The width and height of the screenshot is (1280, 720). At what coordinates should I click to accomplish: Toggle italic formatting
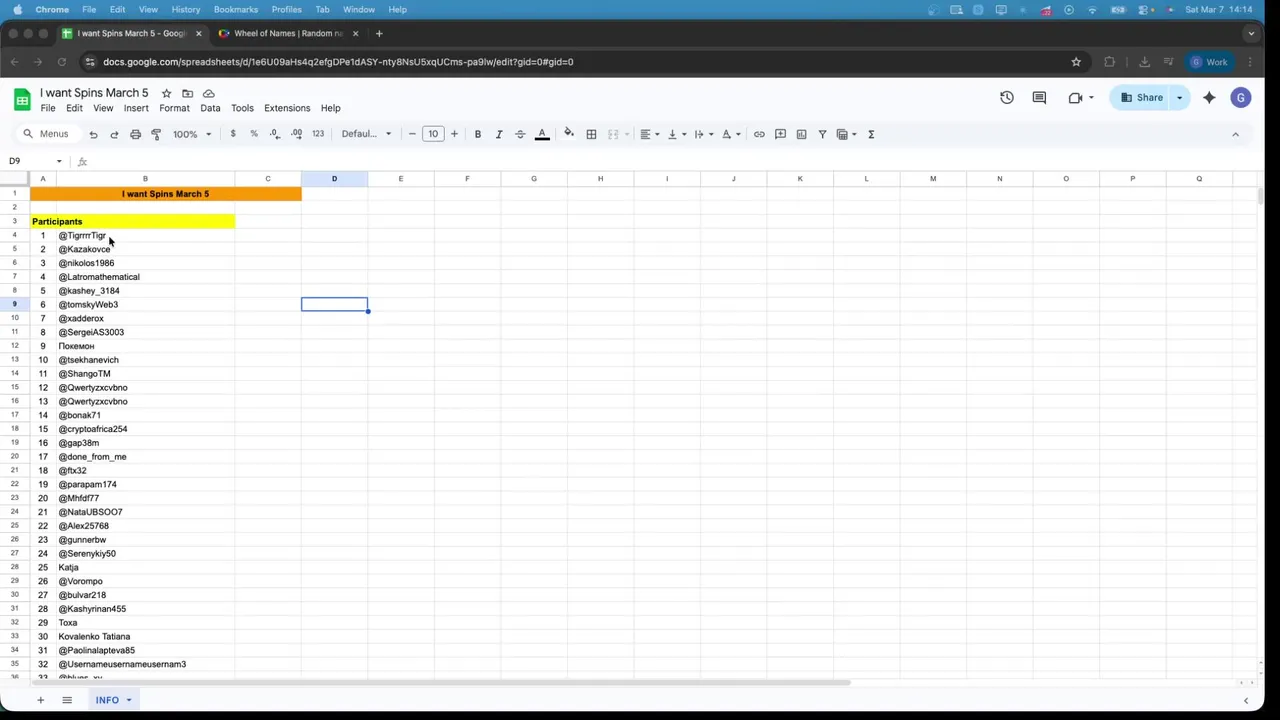pos(499,134)
